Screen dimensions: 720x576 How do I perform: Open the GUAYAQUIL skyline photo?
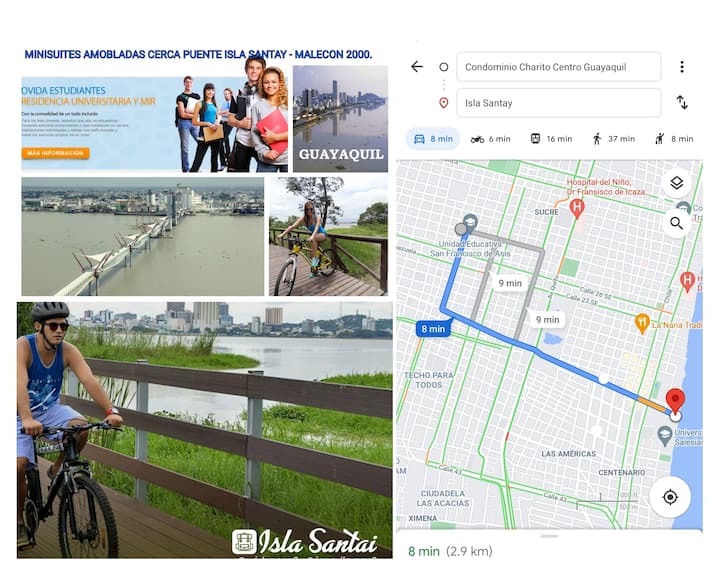[340, 119]
